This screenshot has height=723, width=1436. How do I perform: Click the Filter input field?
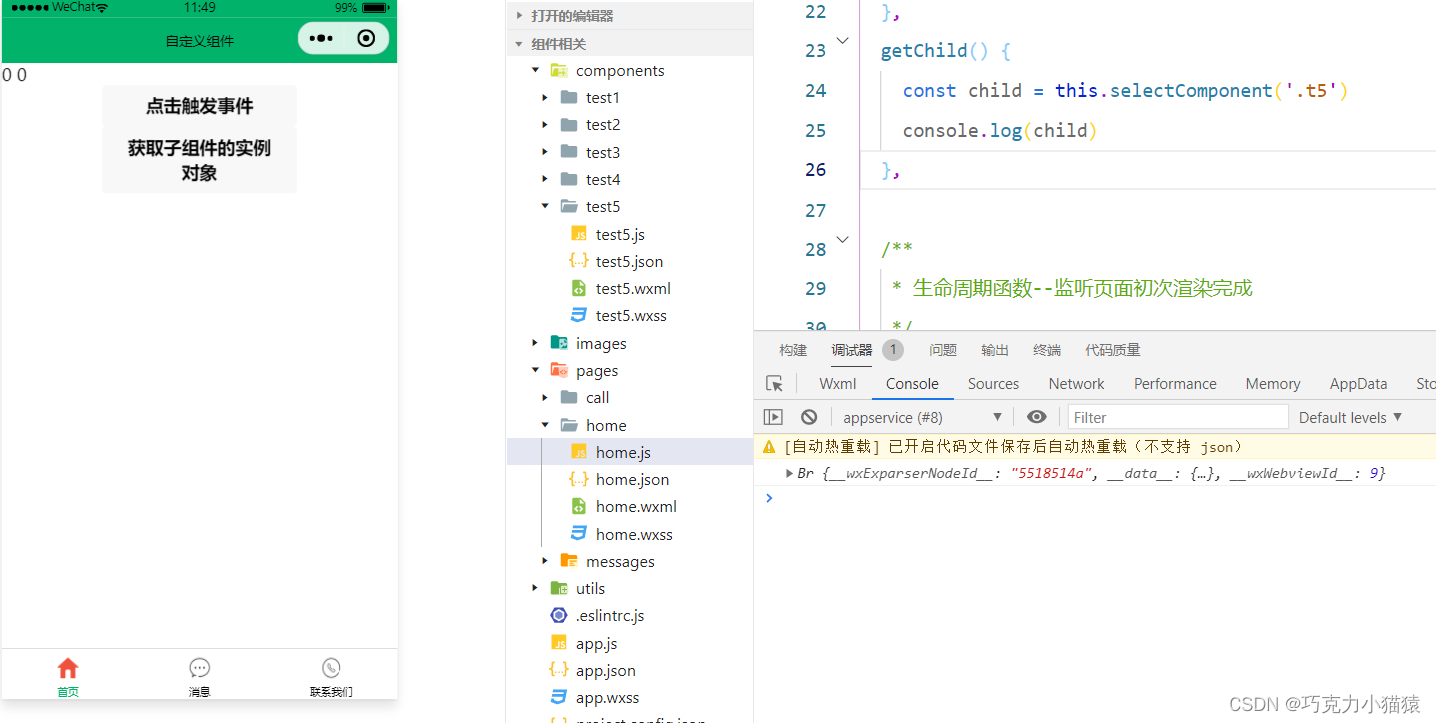(1177, 416)
